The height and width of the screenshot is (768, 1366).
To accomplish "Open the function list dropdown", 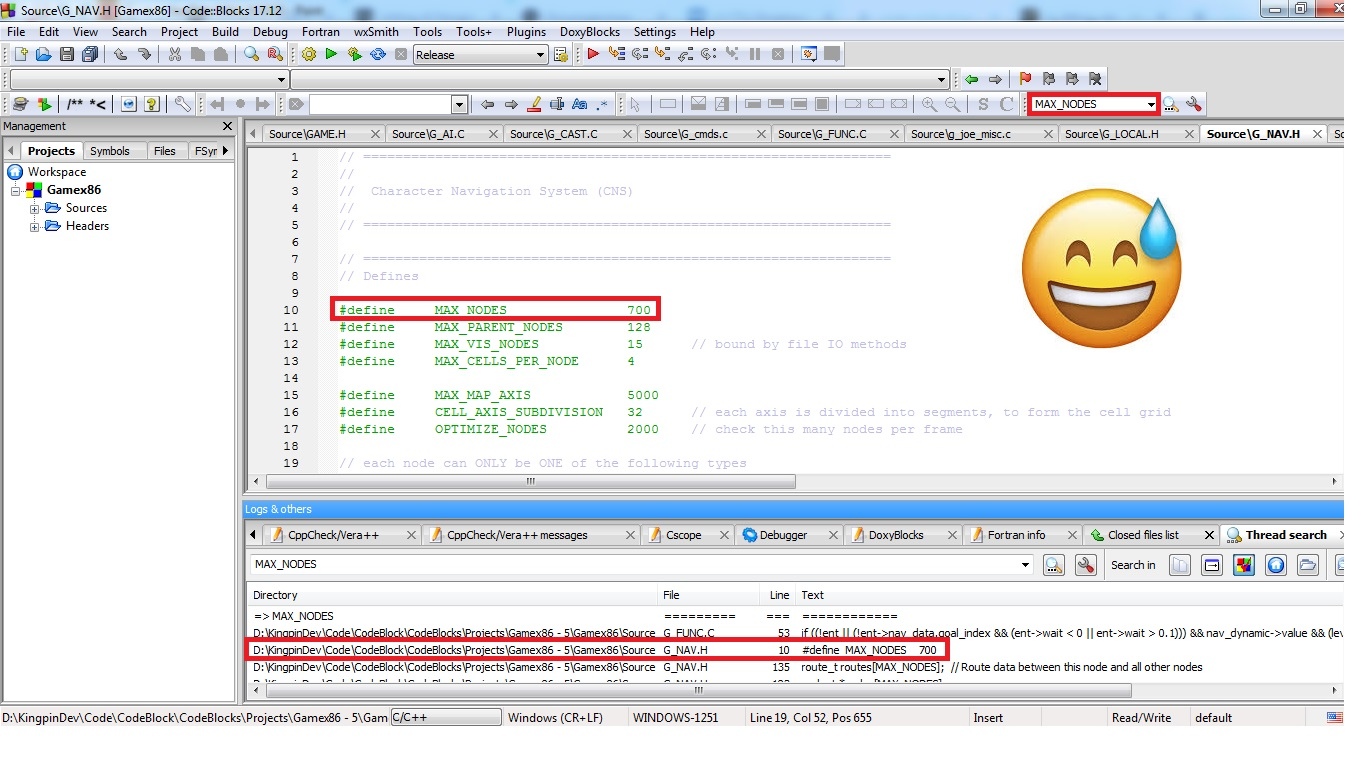I will click(941, 79).
